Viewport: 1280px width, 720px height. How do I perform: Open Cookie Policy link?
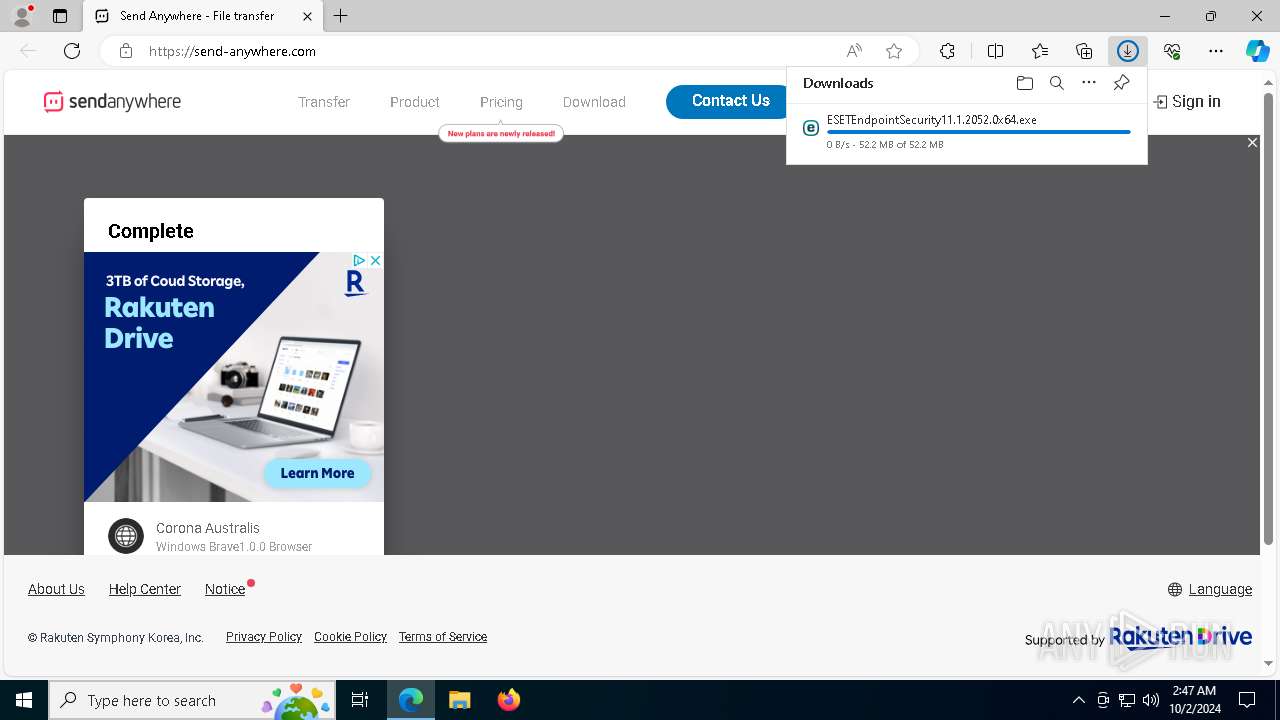click(x=350, y=637)
